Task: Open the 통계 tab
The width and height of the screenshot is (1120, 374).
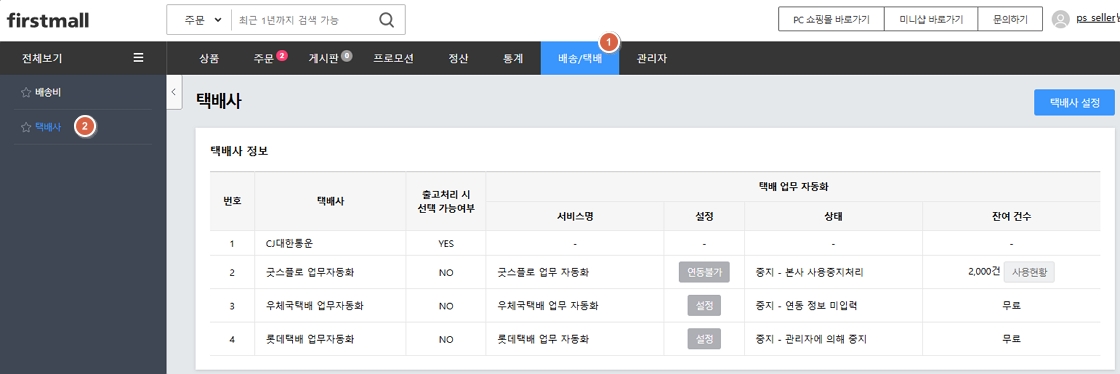Action: point(513,59)
